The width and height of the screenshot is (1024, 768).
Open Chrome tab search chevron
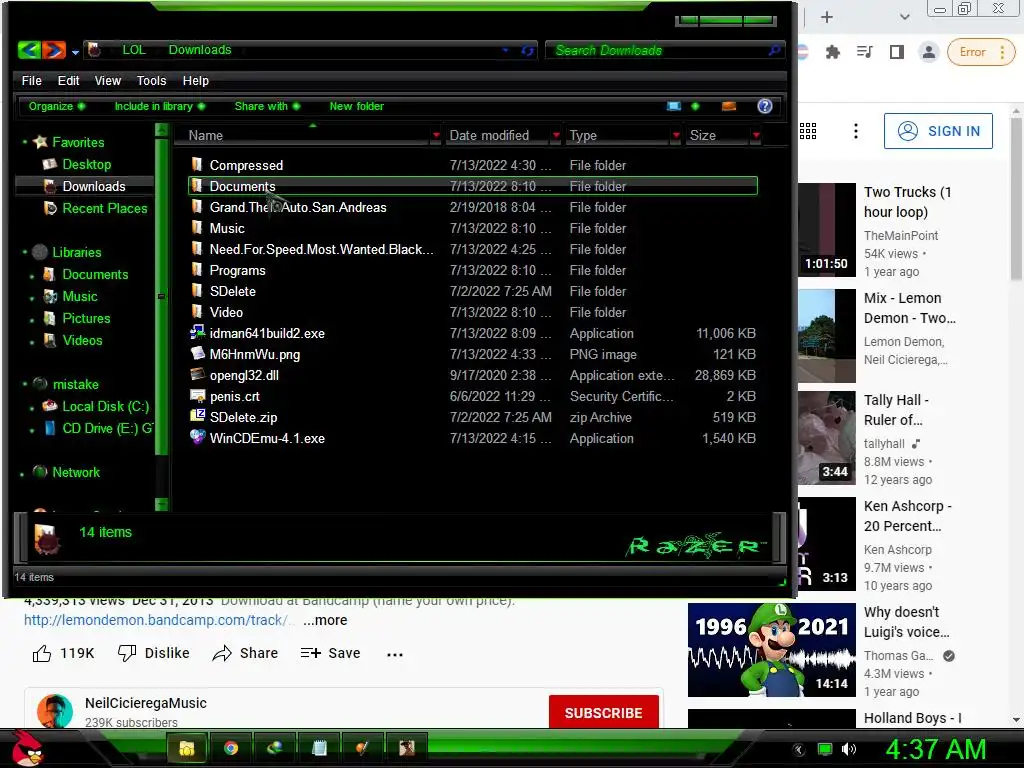904,17
